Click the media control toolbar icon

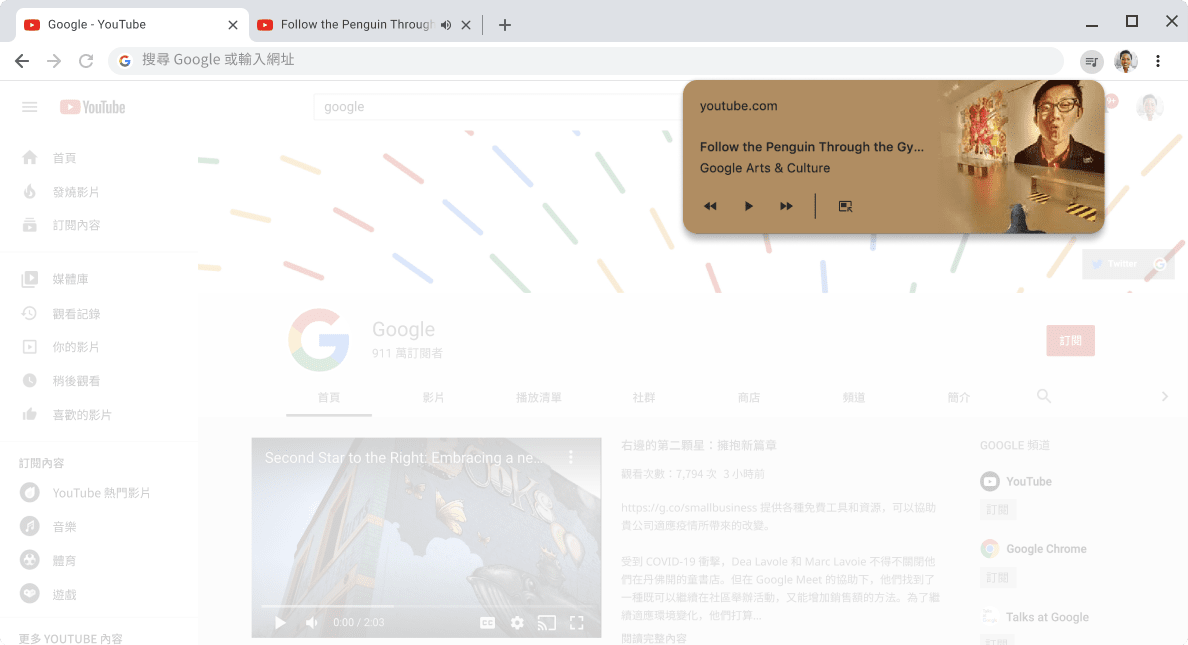coord(1092,61)
